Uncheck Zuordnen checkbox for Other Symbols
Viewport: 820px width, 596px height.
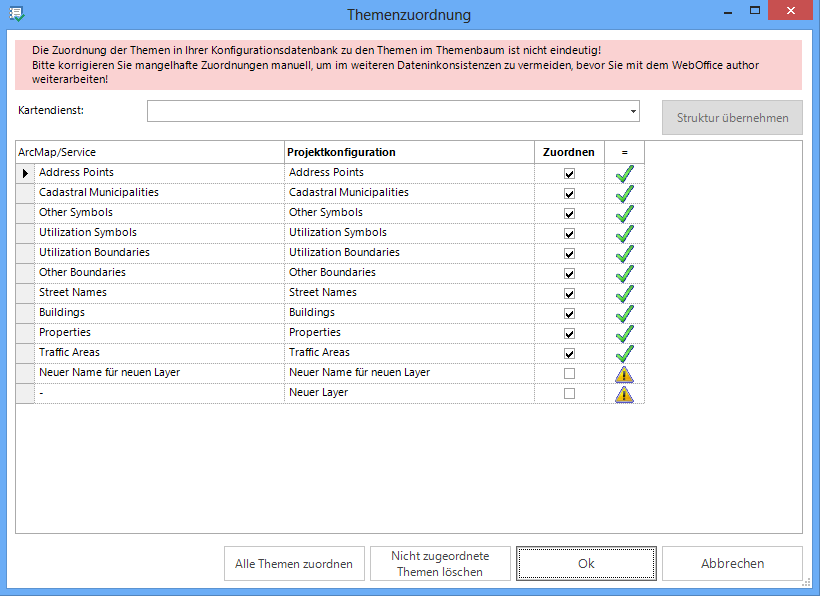click(x=570, y=214)
